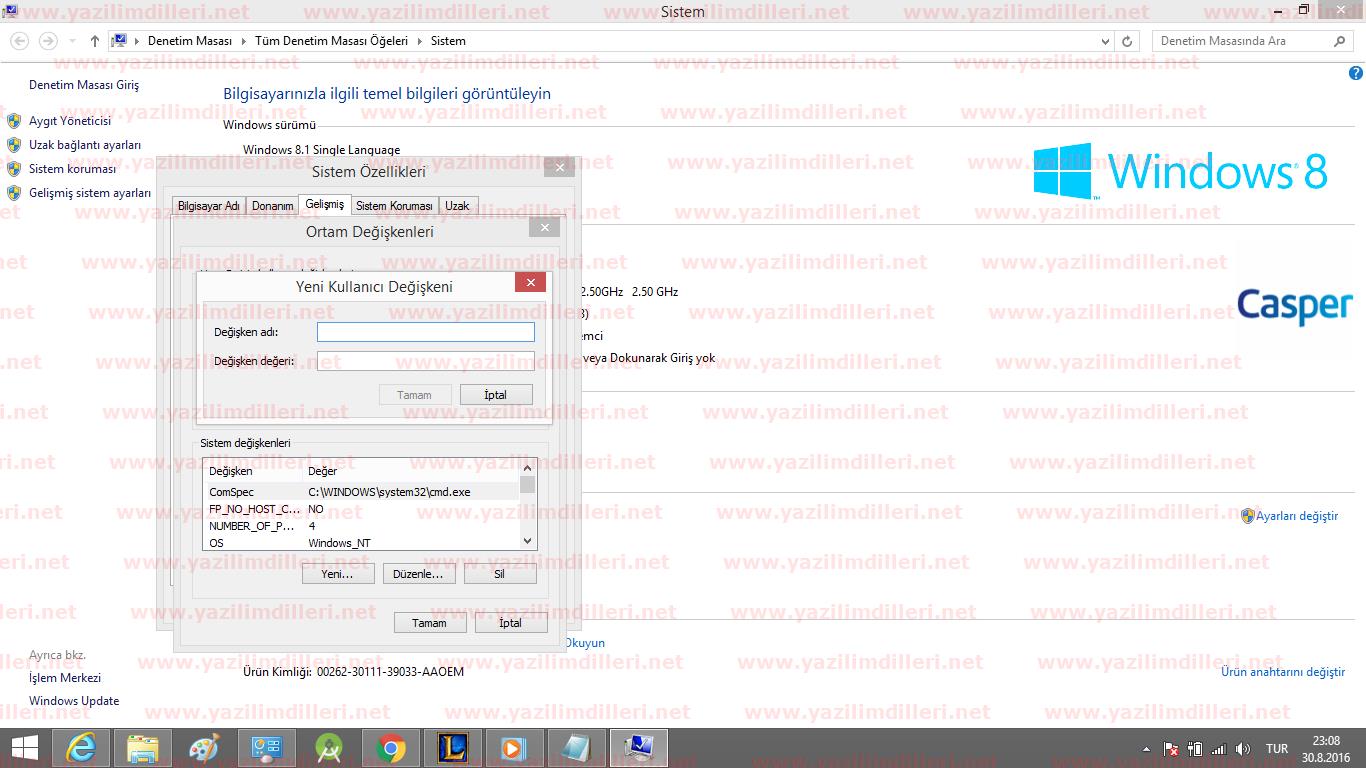The height and width of the screenshot is (768, 1366).
Task: Launch Android Studio from the taskbar
Action: click(329, 748)
